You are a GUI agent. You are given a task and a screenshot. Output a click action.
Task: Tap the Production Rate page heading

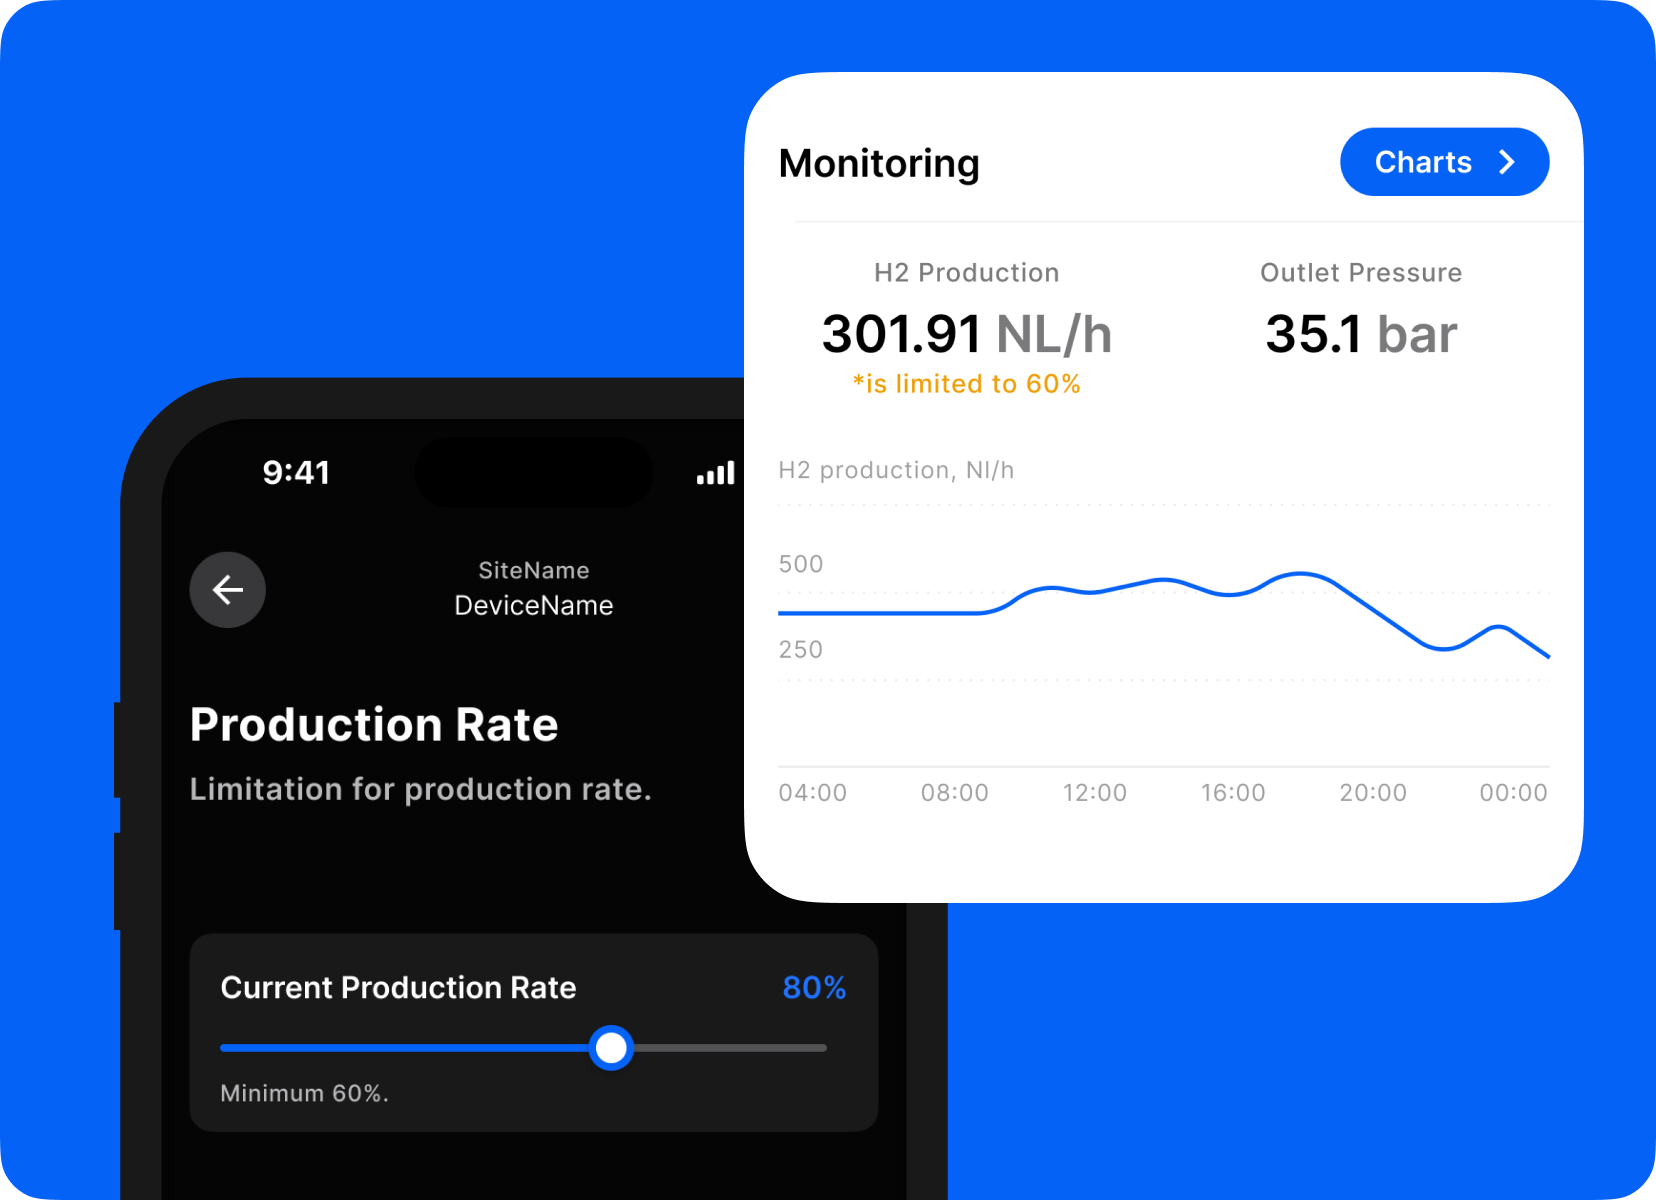click(374, 725)
